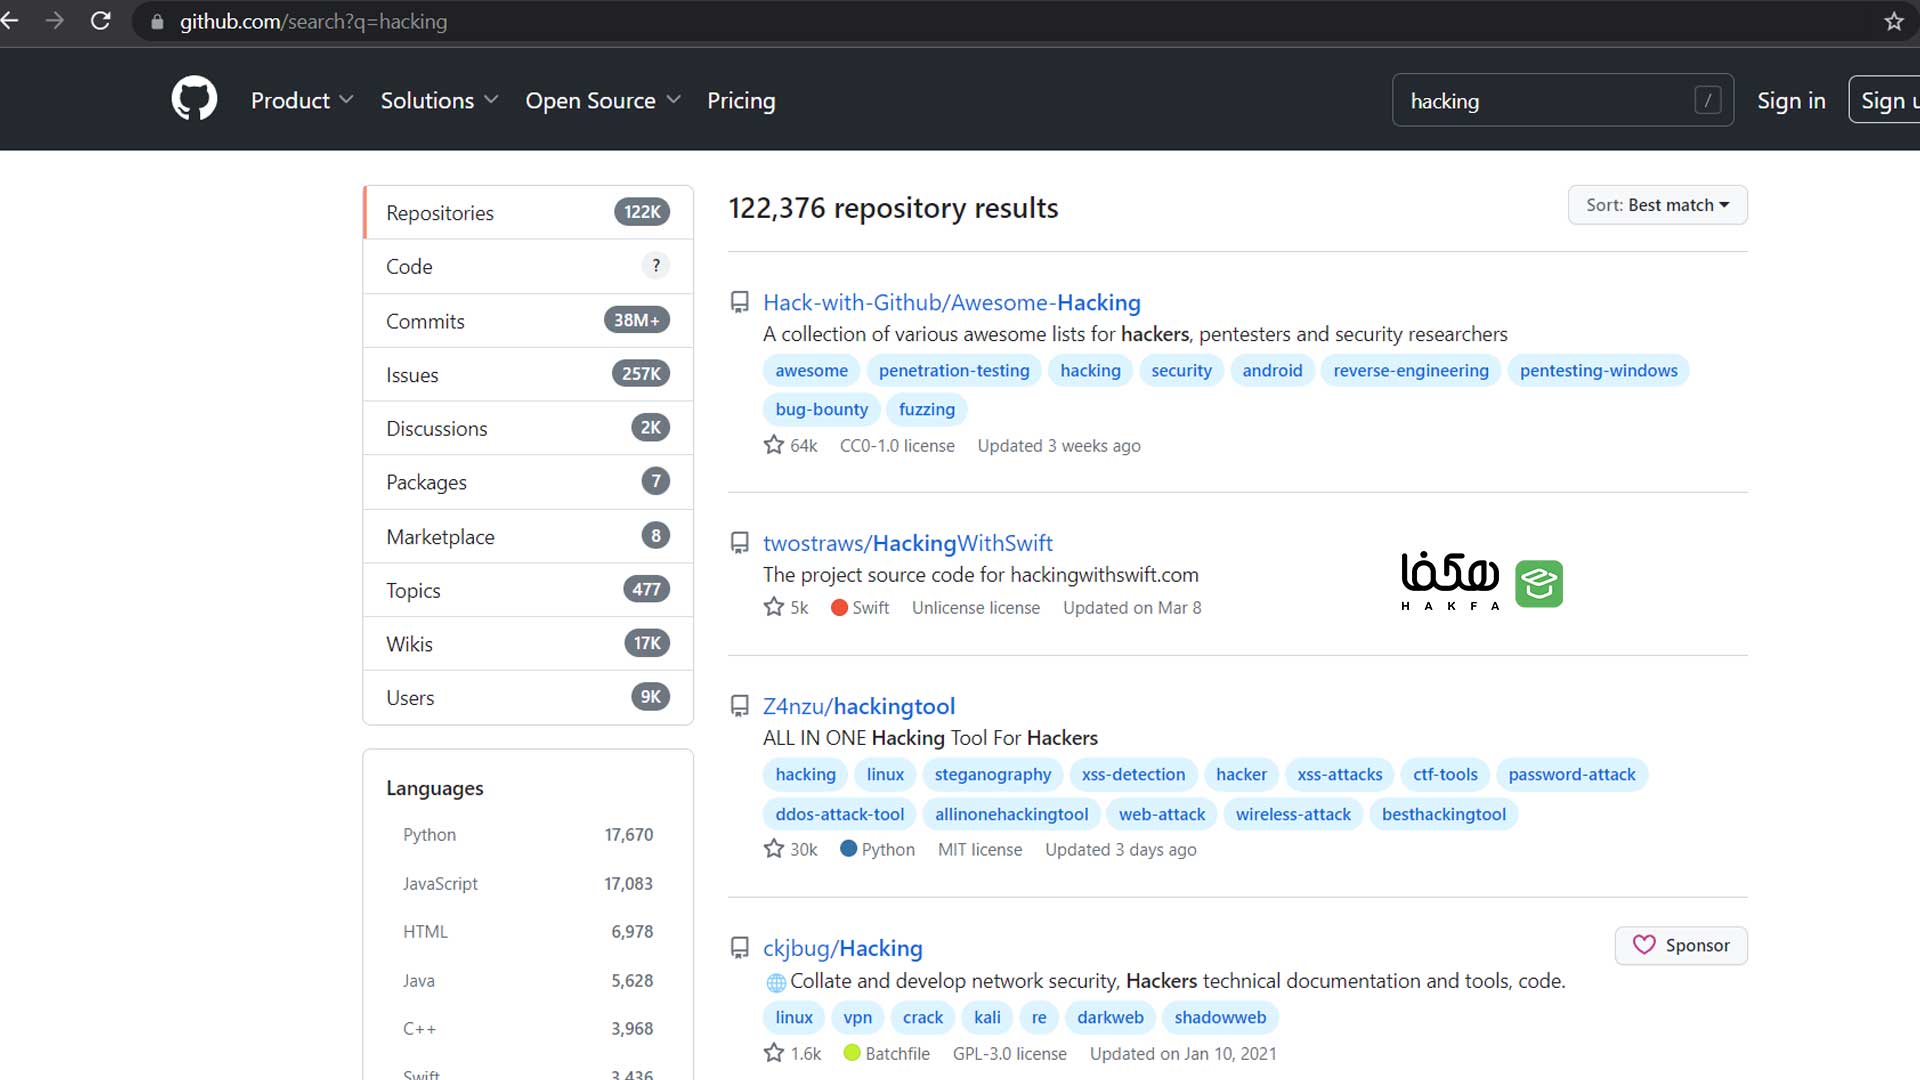Viewport: 1920px width, 1080px height.
Task: Select the Repositories filter
Action: pos(528,212)
